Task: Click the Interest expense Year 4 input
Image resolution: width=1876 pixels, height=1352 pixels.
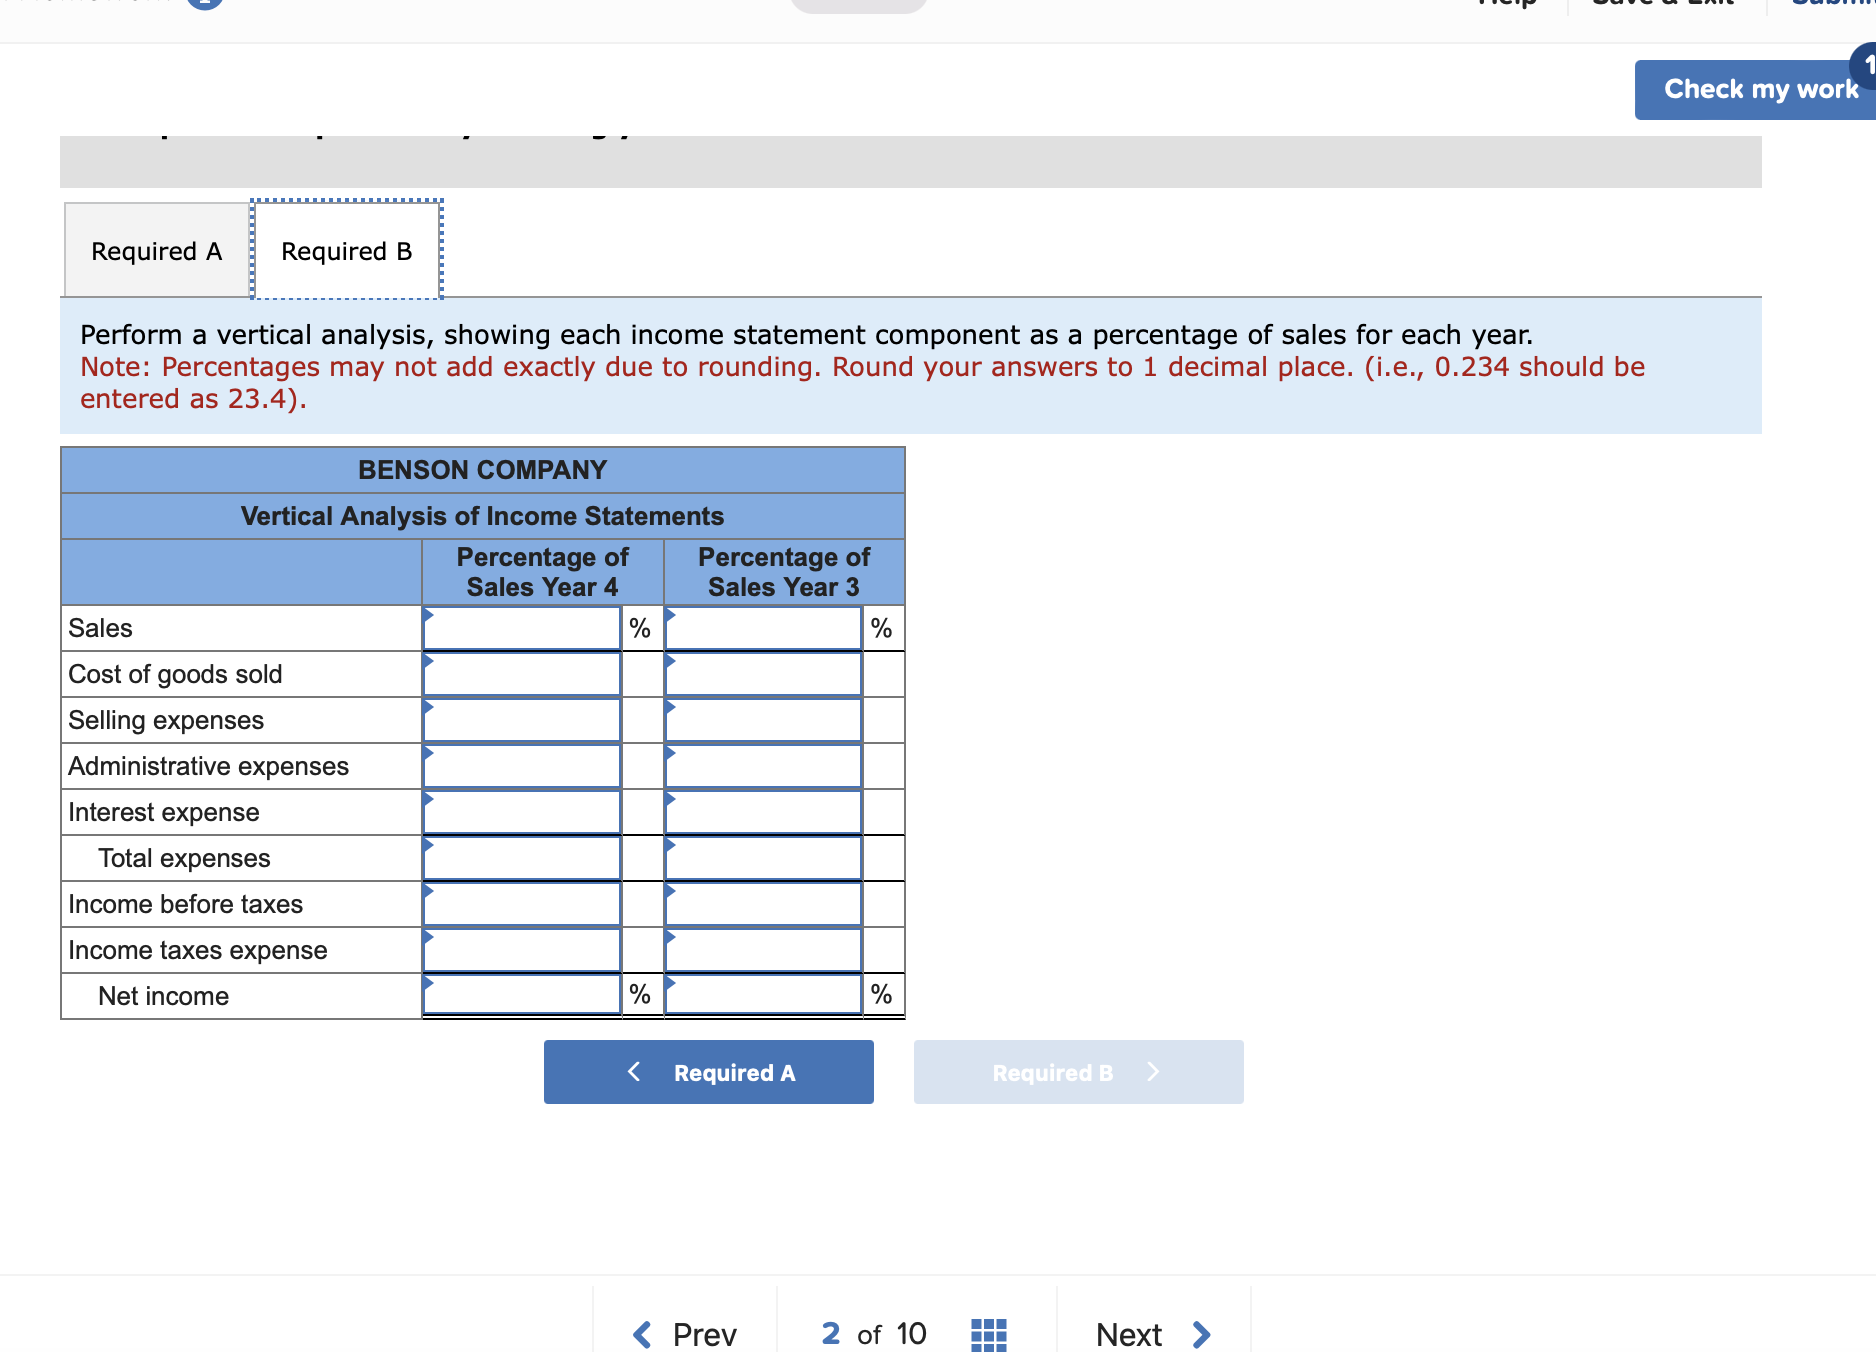Action: click(x=521, y=811)
